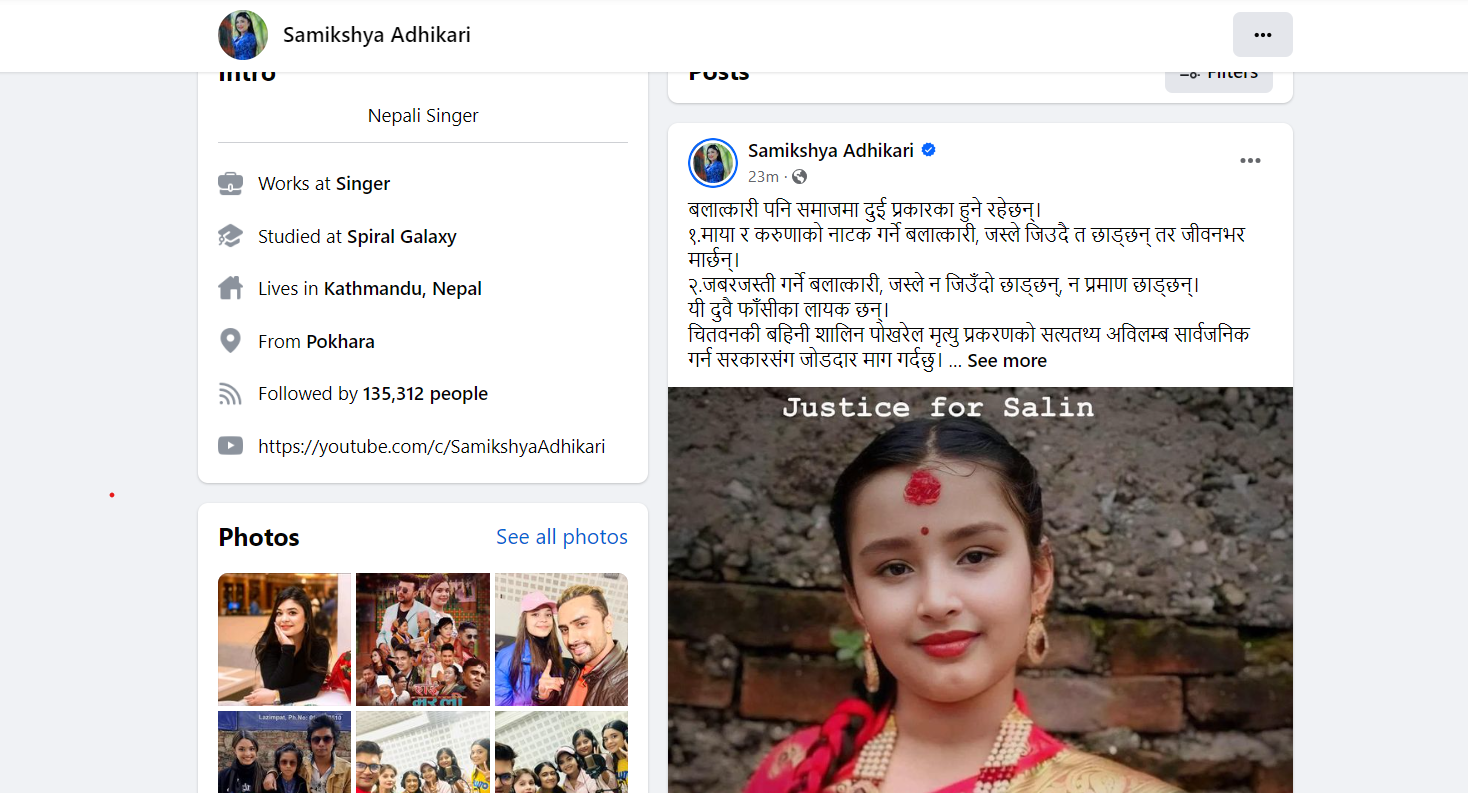Open the three-dot menu in the profile header
This screenshot has height=793, width=1468.
[x=1262, y=35]
